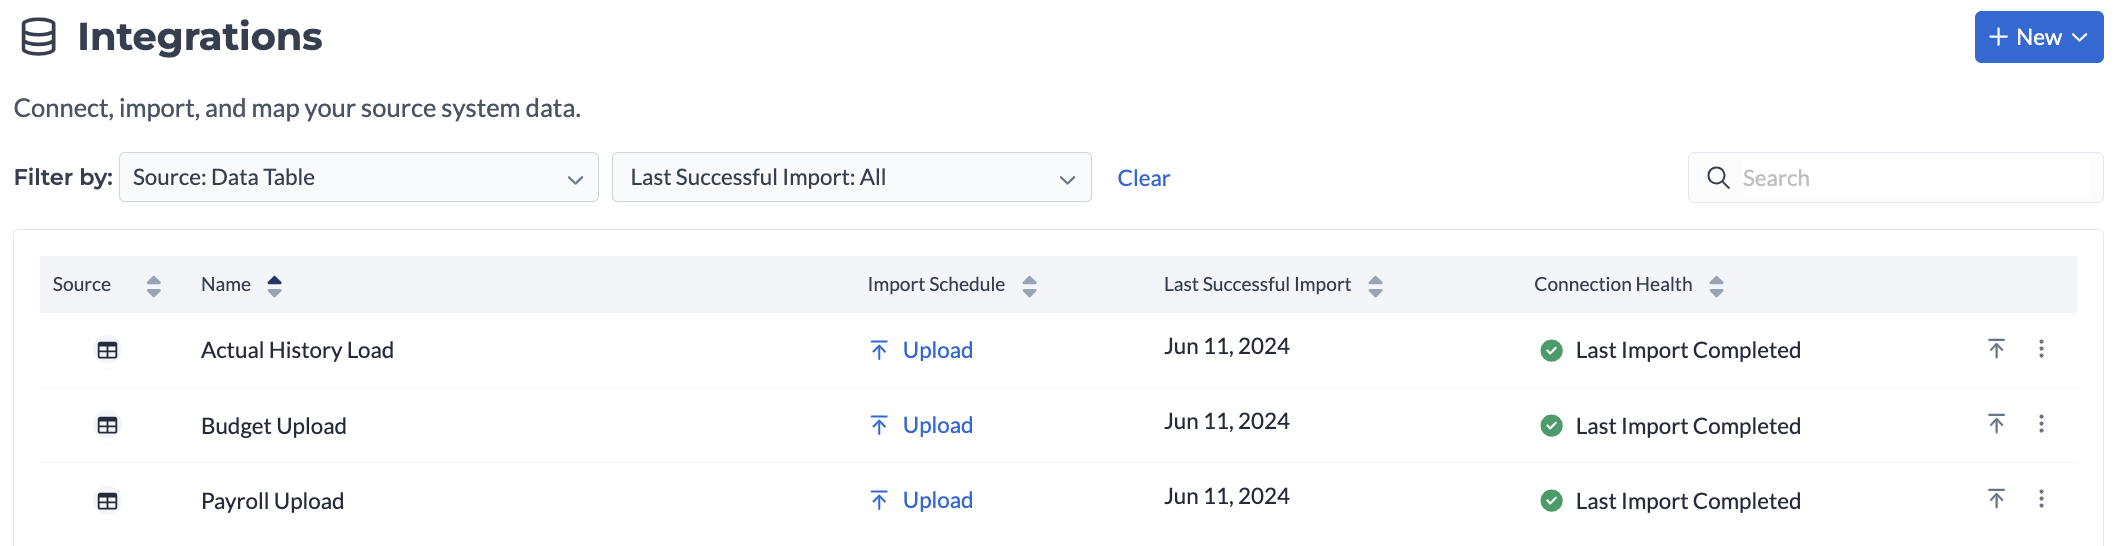Click the green check icon for Payroll Upload
Viewport: 2118px width, 546px height.
click(1551, 501)
